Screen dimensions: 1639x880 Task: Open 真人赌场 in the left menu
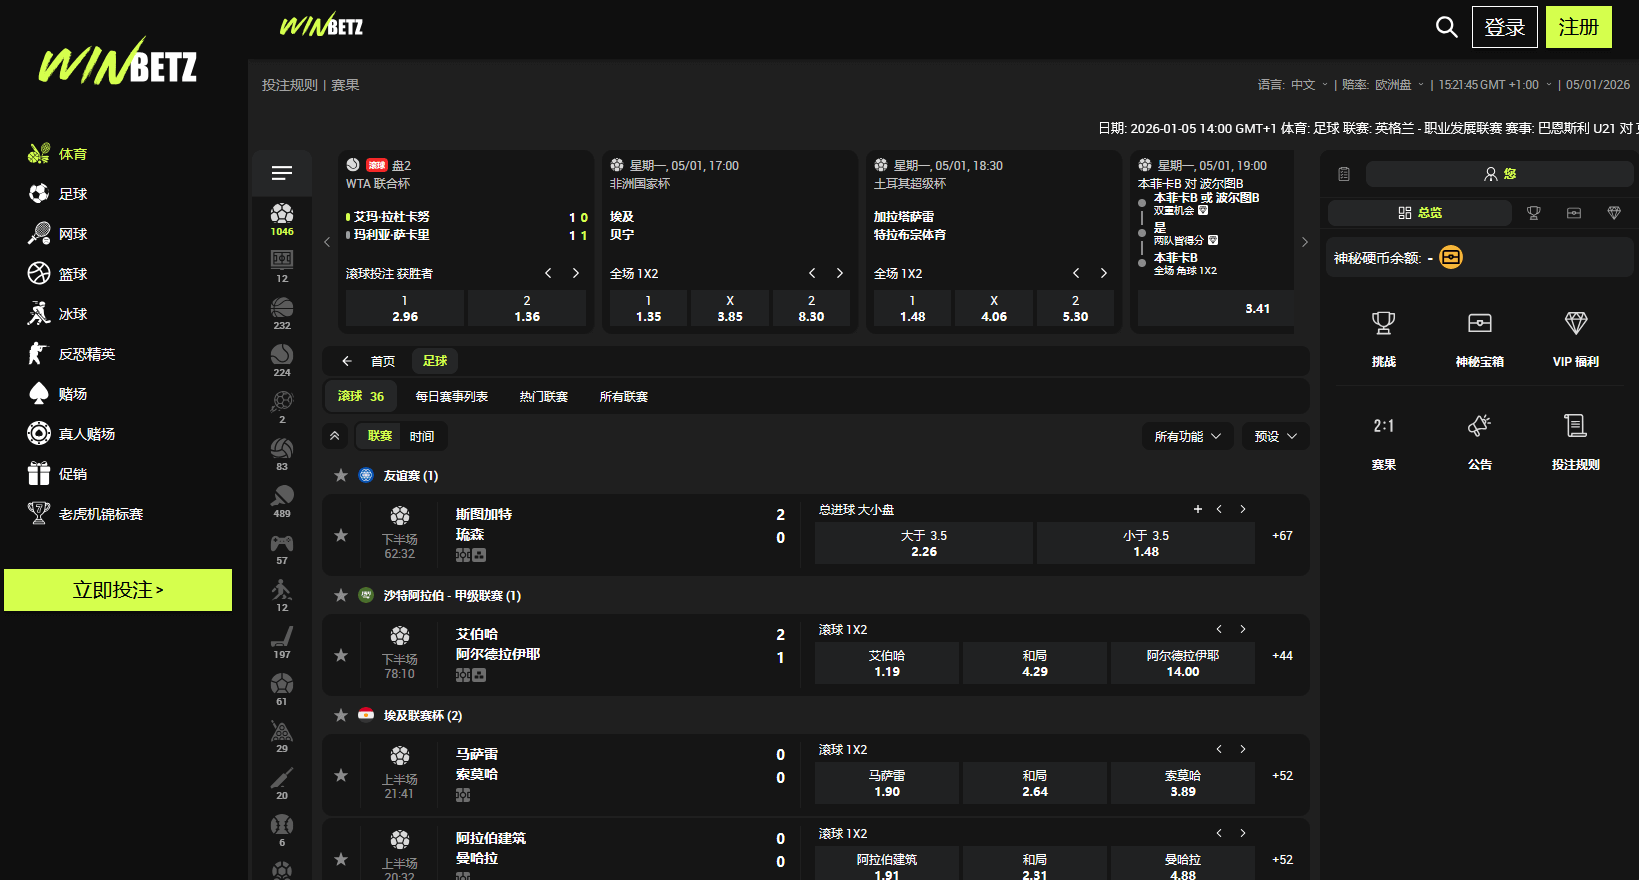[x=86, y=434]
